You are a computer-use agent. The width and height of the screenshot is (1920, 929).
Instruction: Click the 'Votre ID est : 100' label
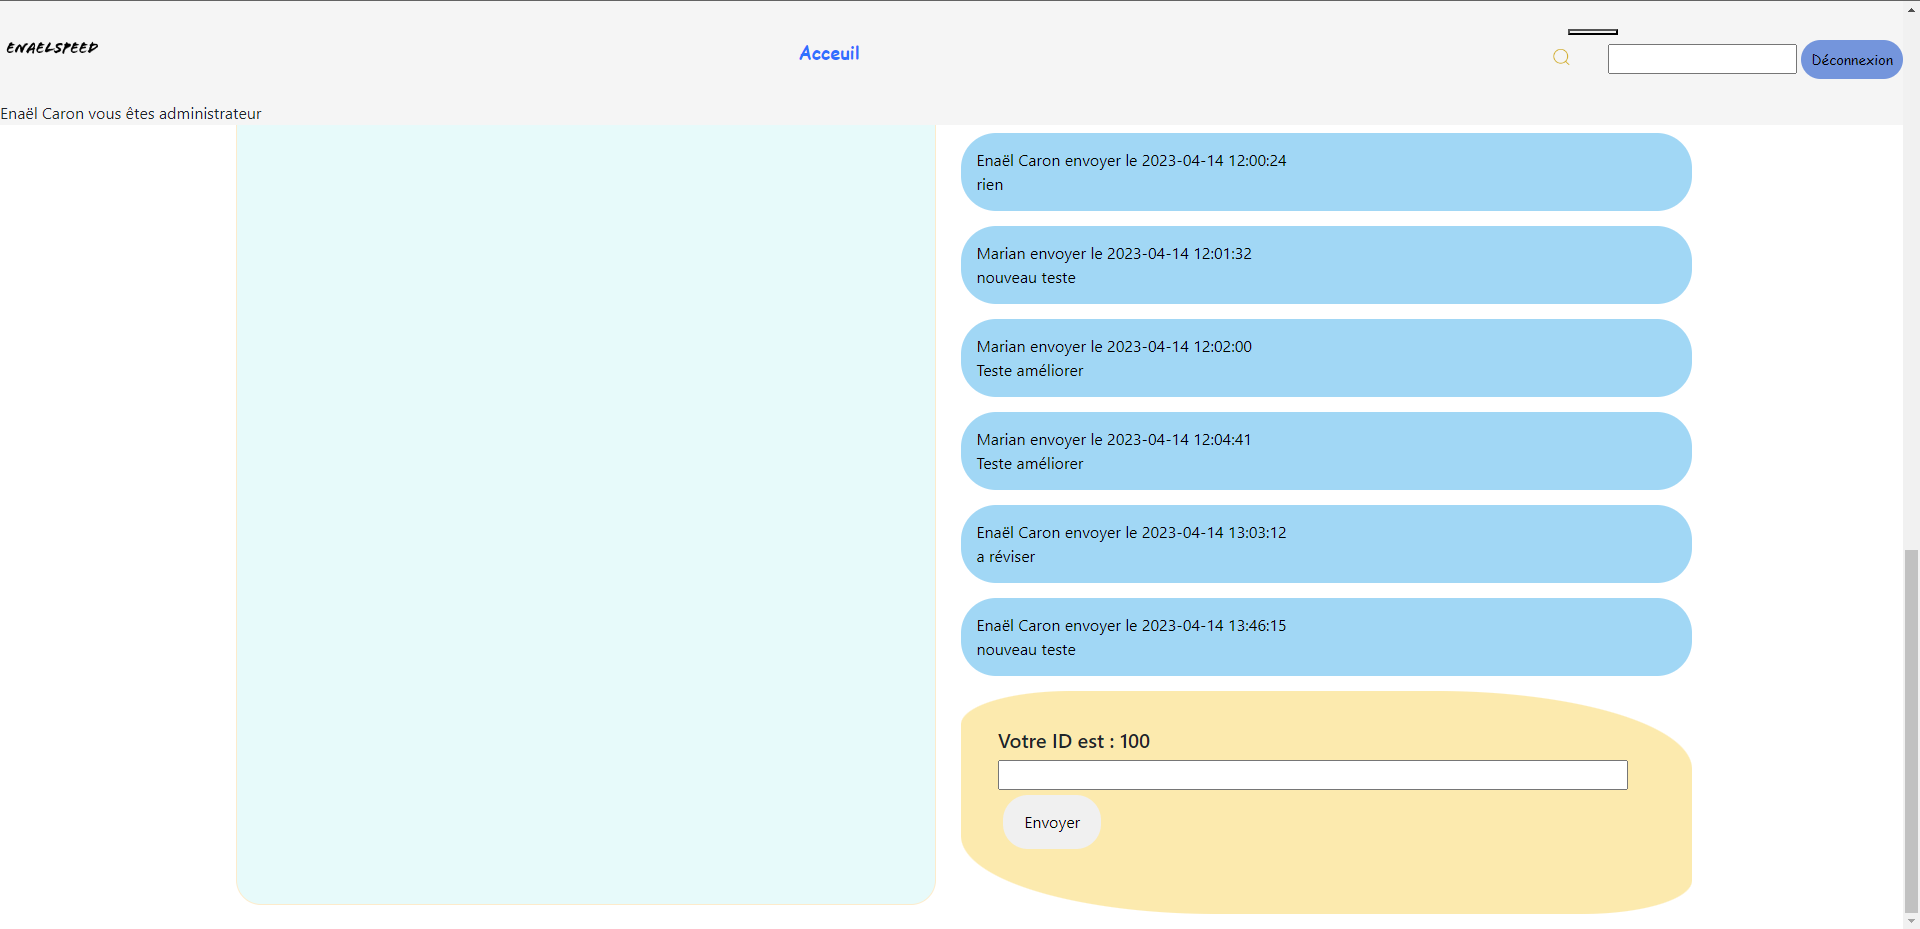[x=1073, y=741]
